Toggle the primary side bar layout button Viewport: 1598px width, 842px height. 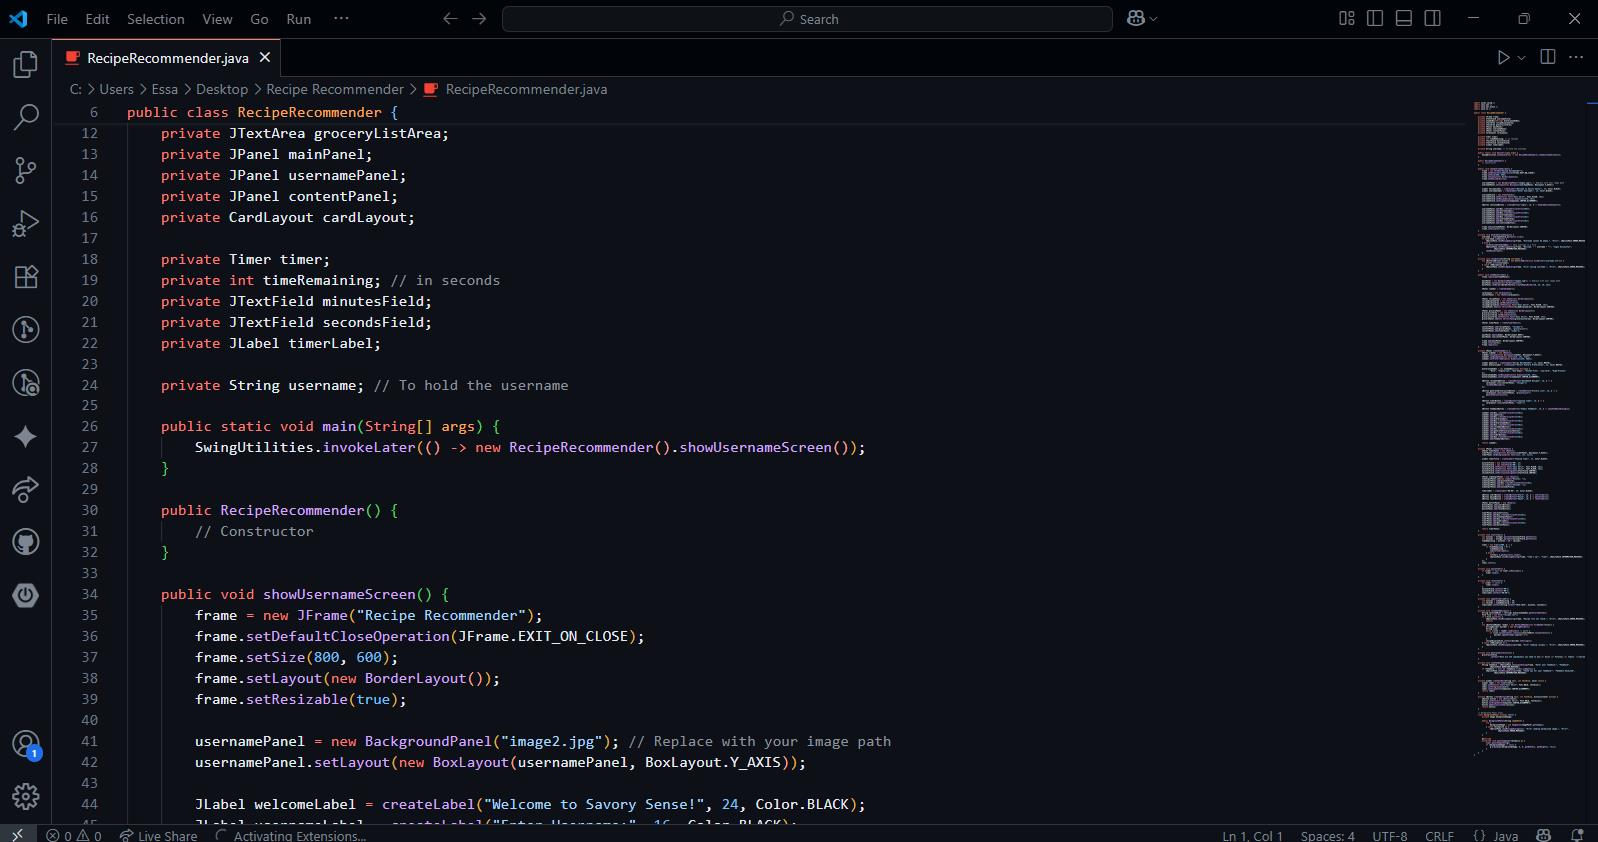(1375, 19)
